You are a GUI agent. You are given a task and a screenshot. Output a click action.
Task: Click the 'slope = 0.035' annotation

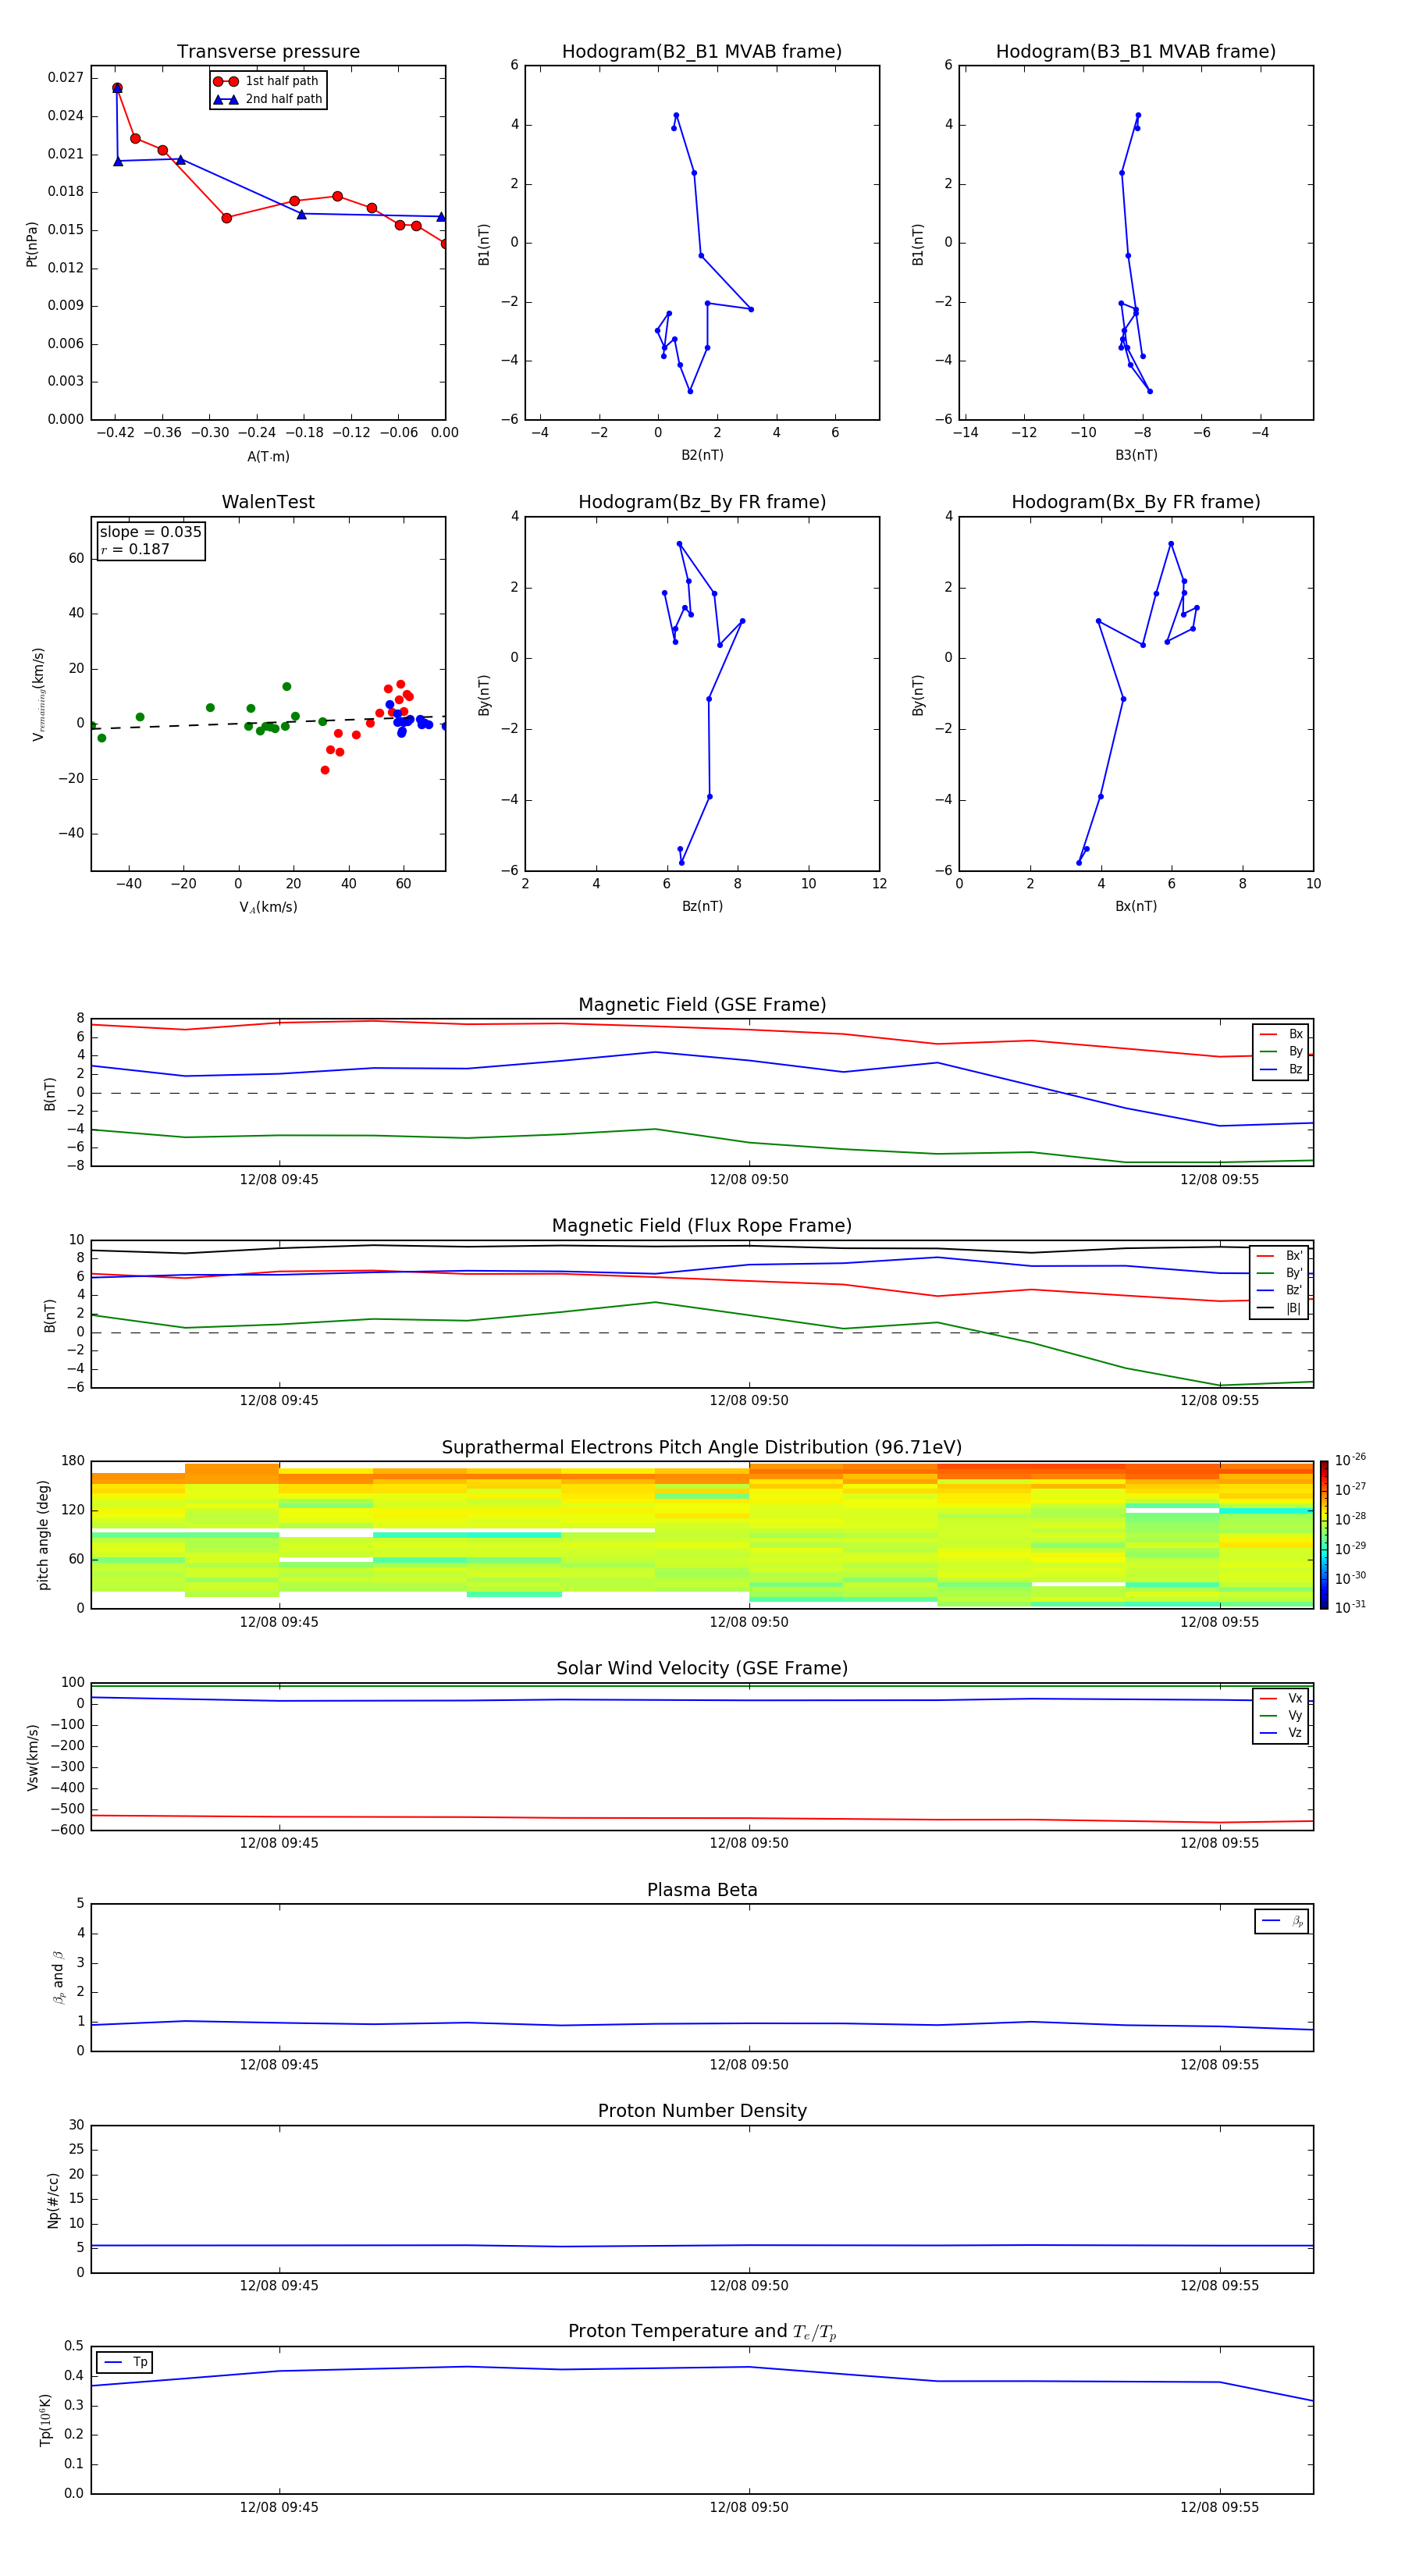click(150, 532)
